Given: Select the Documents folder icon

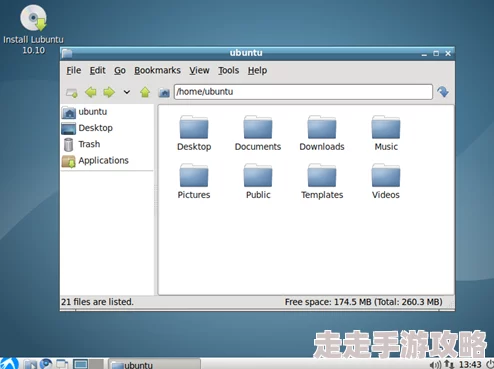Looking at the screenshot, I should pyautogui.click(x=258, y=133).
